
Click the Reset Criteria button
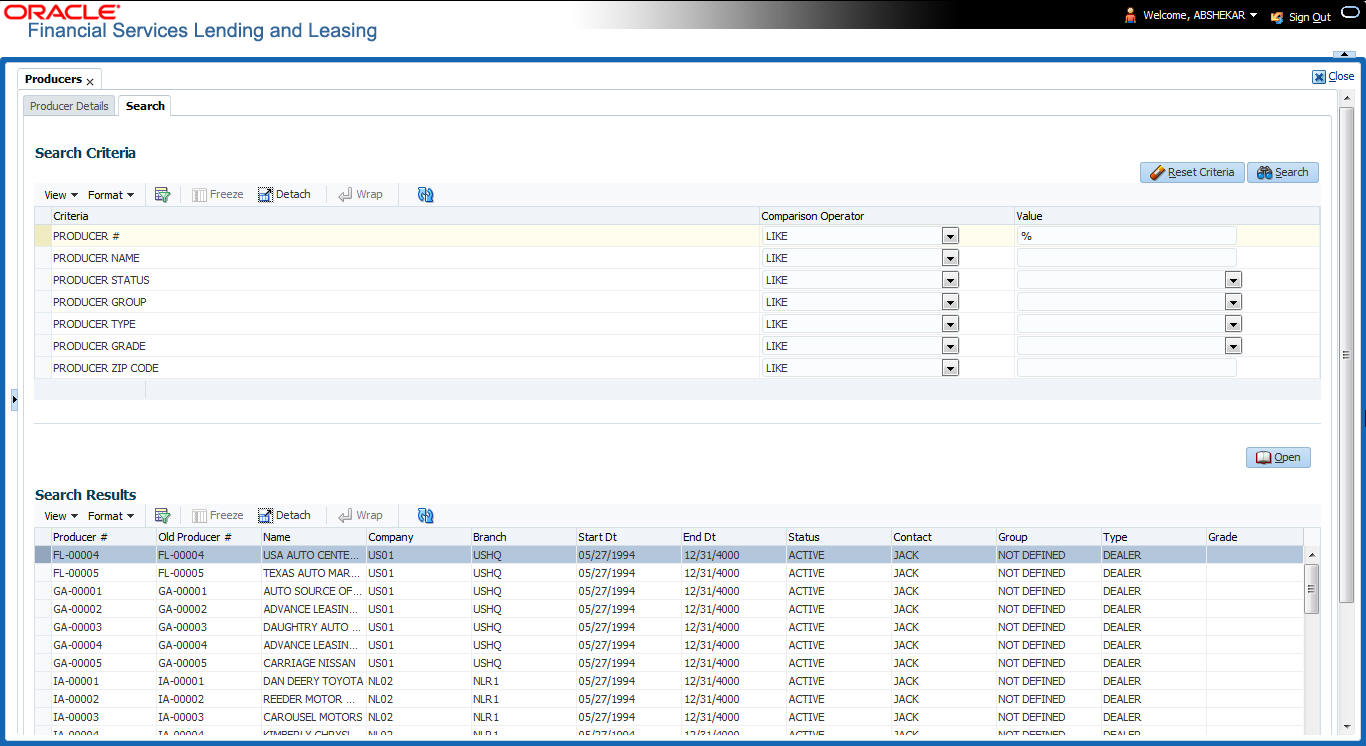click(1192, 172)
